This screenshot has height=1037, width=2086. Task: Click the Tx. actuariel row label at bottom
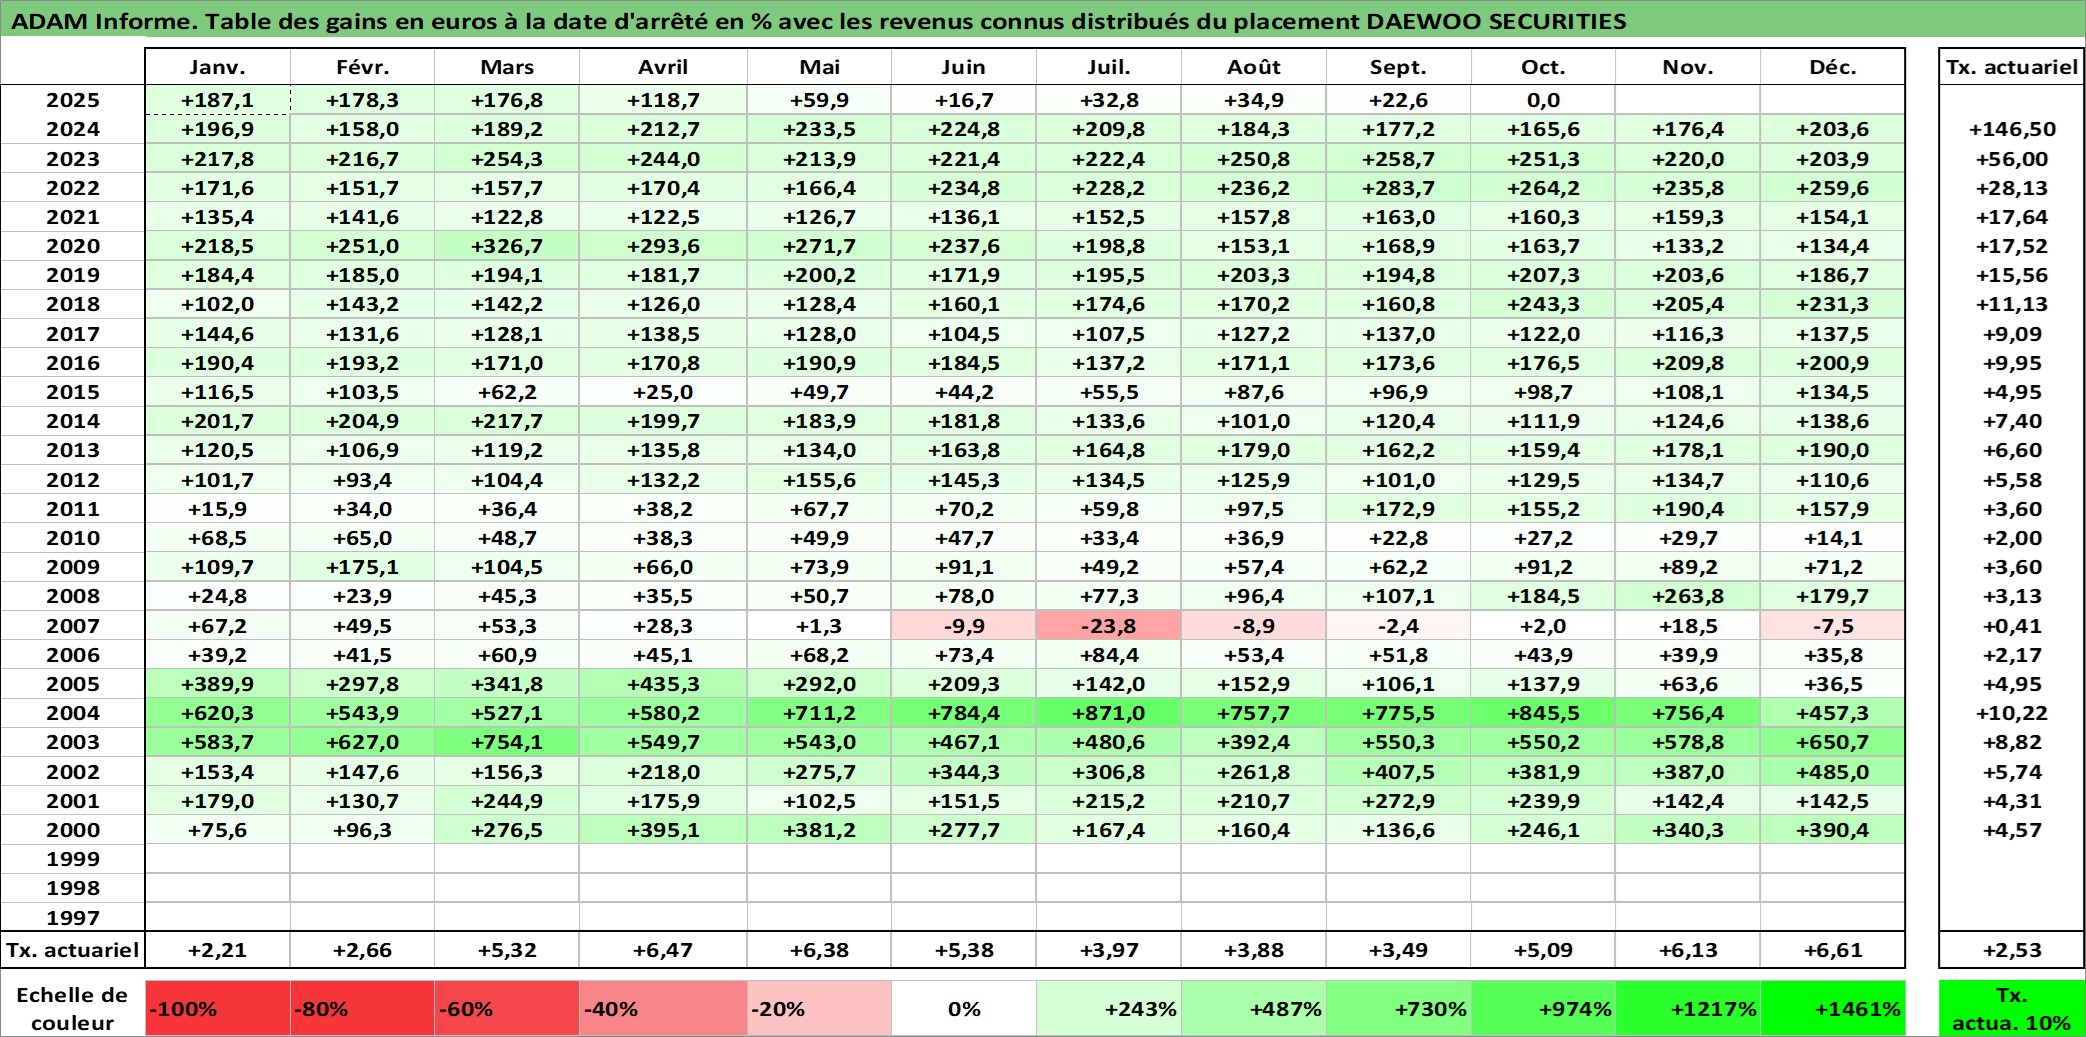click(x=73, y=950)
